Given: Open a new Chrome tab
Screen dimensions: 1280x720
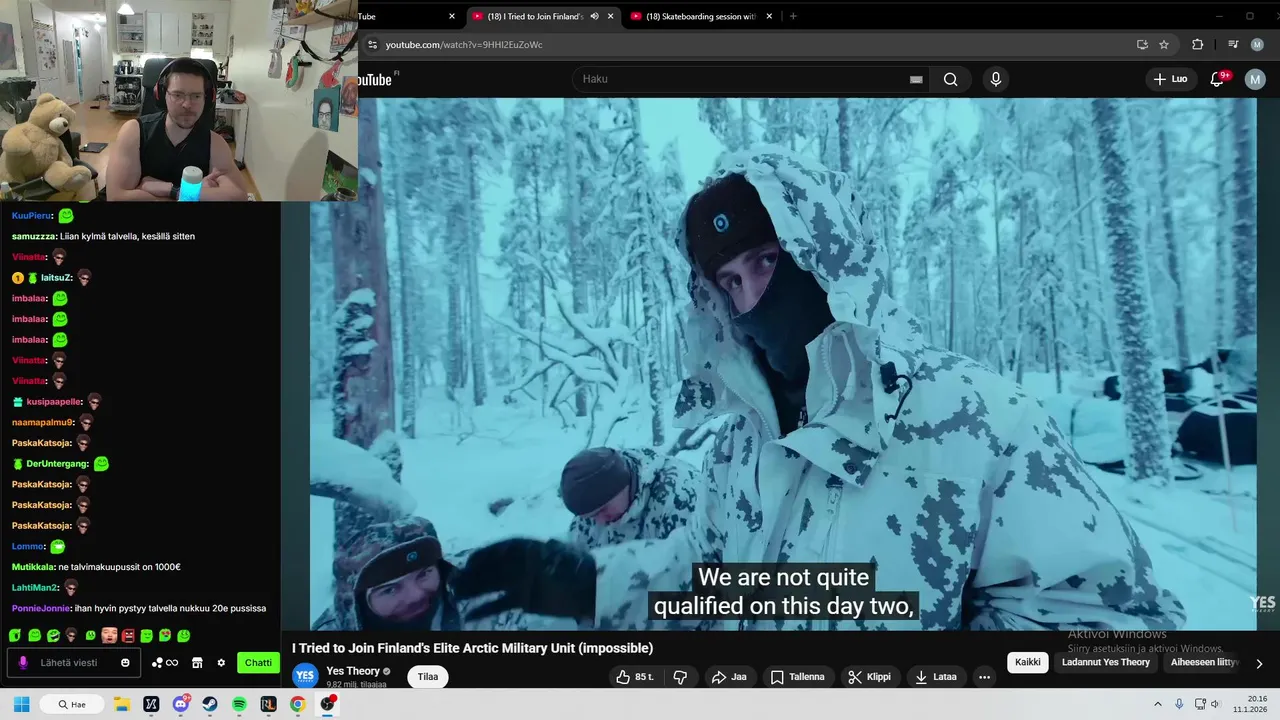Looking at the screenshot, I should click(793, 16).
